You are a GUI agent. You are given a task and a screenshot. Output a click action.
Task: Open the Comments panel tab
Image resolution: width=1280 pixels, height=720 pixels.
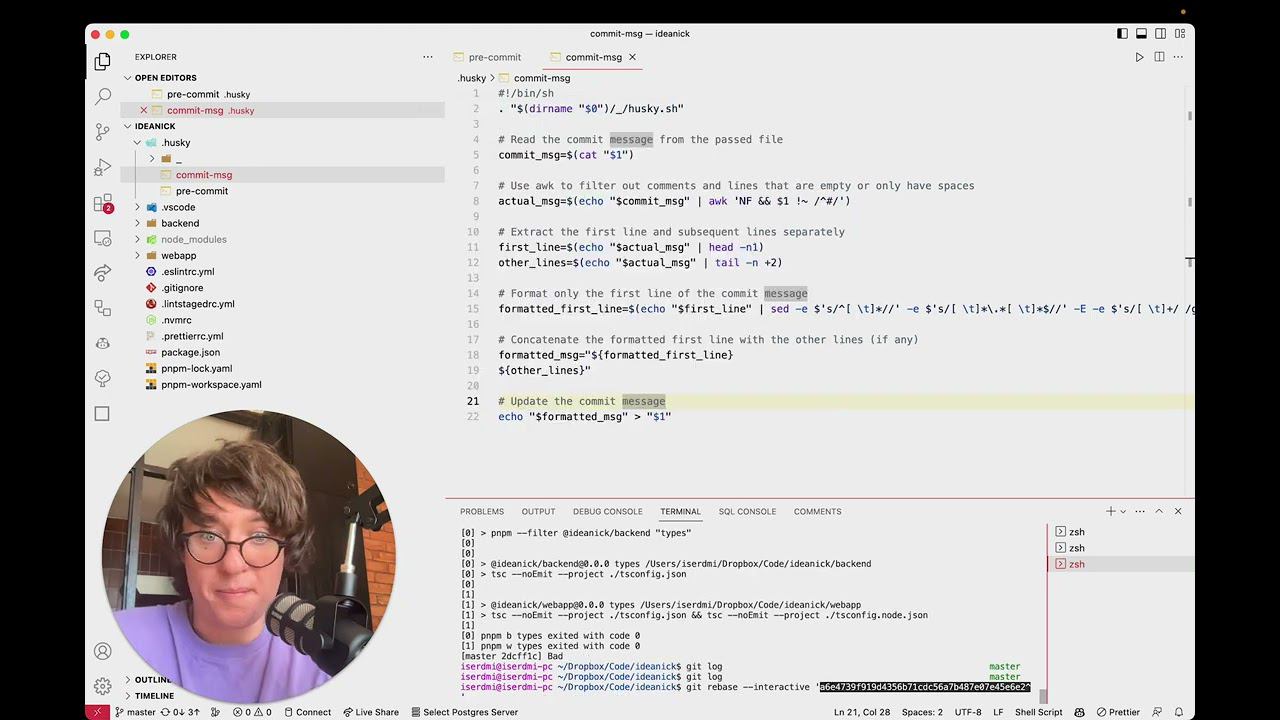tap(817, 511)
